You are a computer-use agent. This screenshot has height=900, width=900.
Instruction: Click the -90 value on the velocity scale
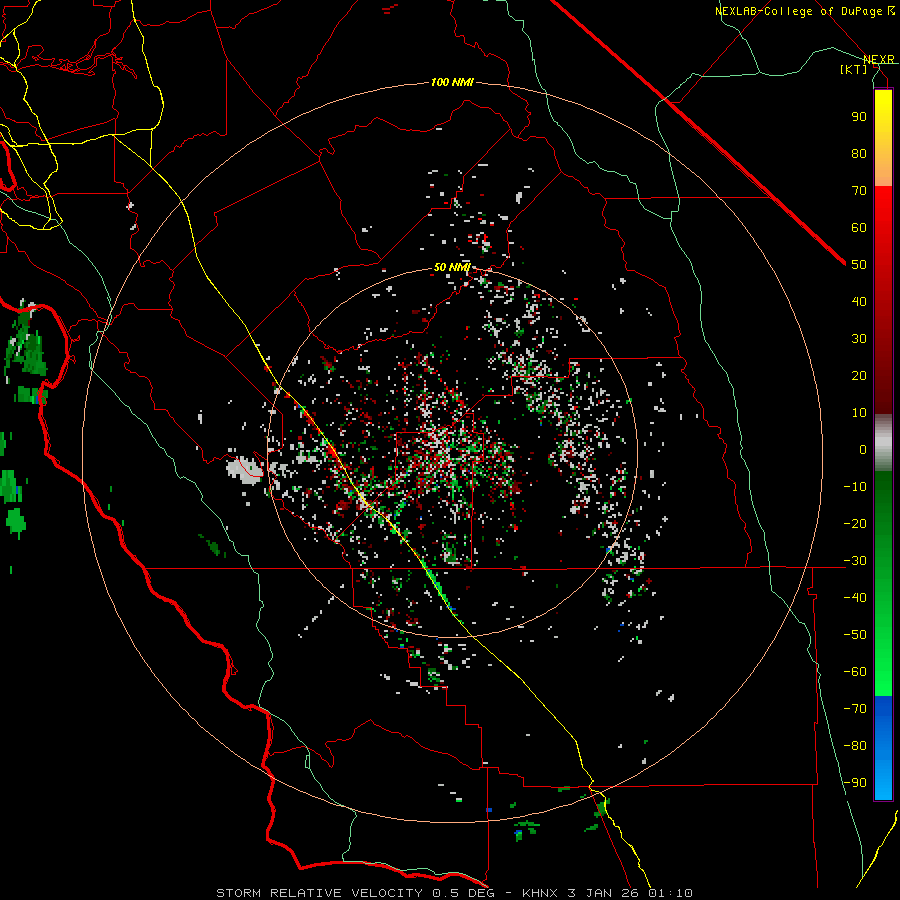(855, 783)
